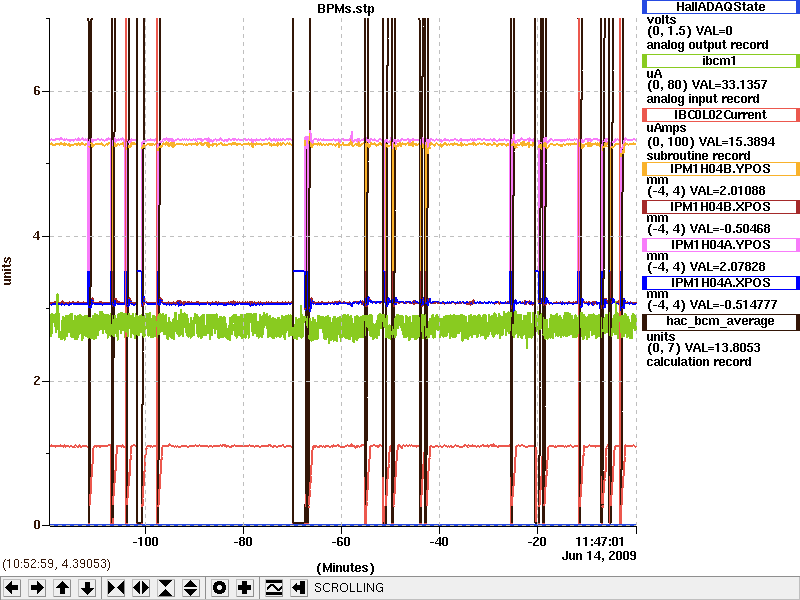Screen dimensions: 800x600
Task: Click the VAL=-0.514777 value in the legend
Action: coord(733,305)
